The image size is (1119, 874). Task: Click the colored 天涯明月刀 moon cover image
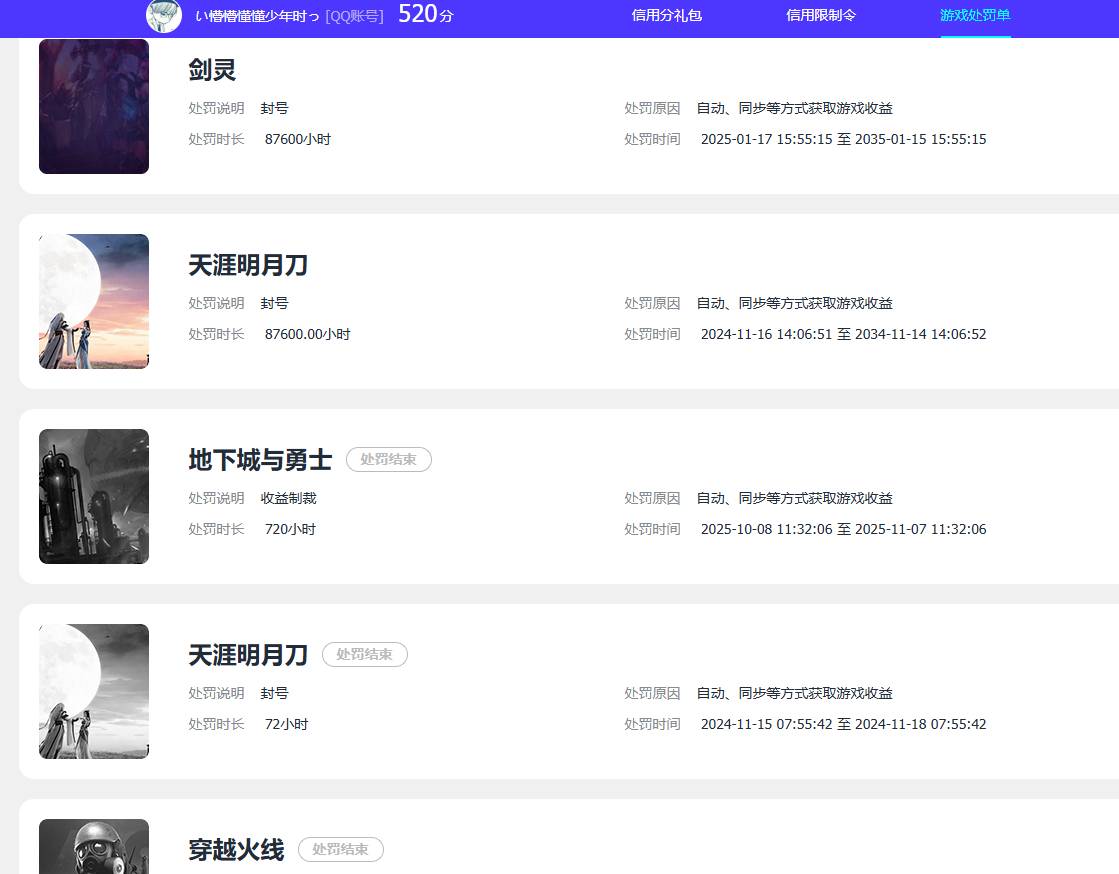(94, 301)
